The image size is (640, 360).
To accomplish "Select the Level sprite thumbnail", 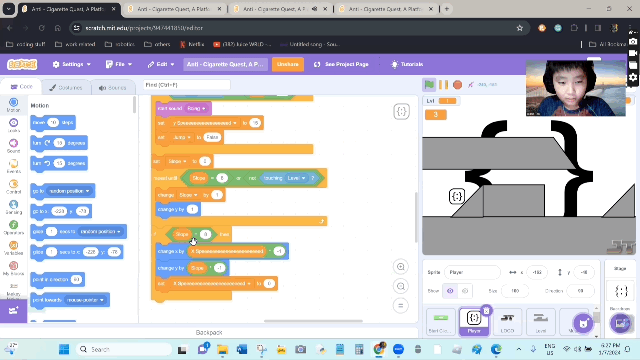I will pos(540,322).
